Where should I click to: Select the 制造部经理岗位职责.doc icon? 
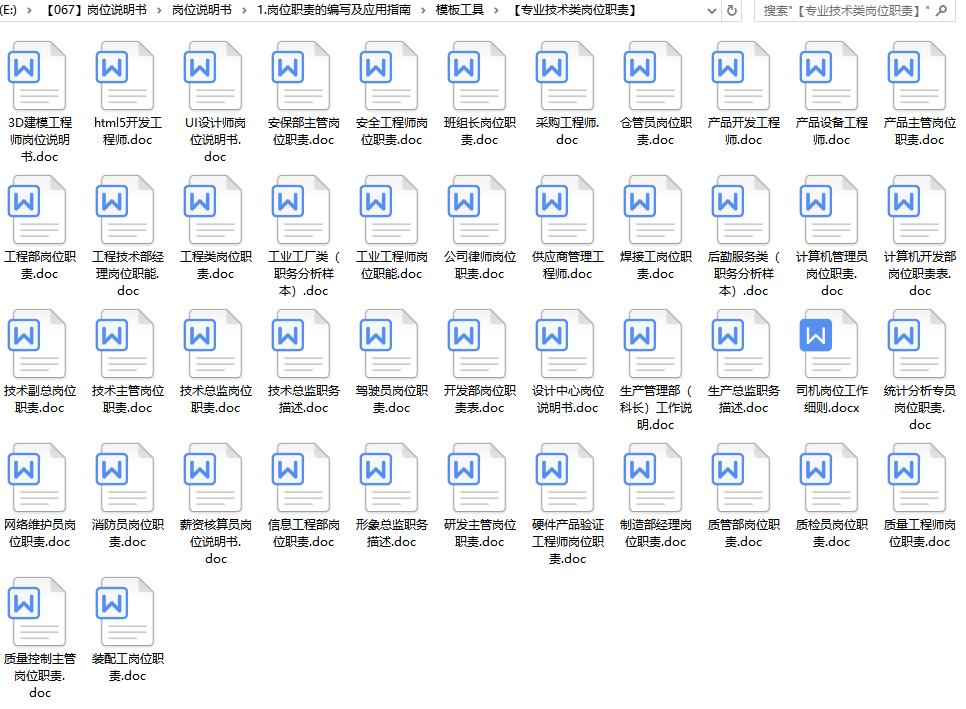pyautogui.click(x=654, y=477)
